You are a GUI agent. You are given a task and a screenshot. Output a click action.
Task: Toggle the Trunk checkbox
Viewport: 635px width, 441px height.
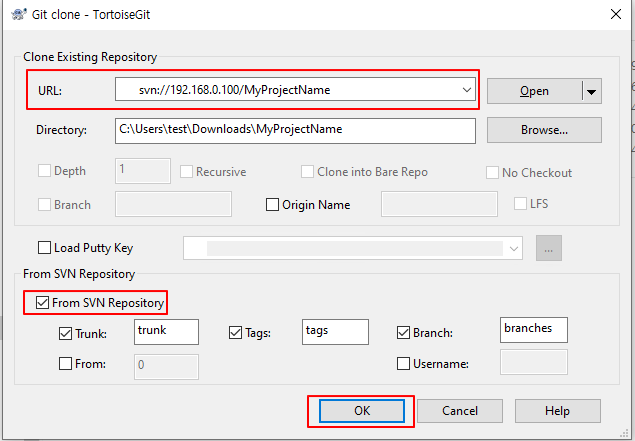pyautogui.click(x=65, y=333)
